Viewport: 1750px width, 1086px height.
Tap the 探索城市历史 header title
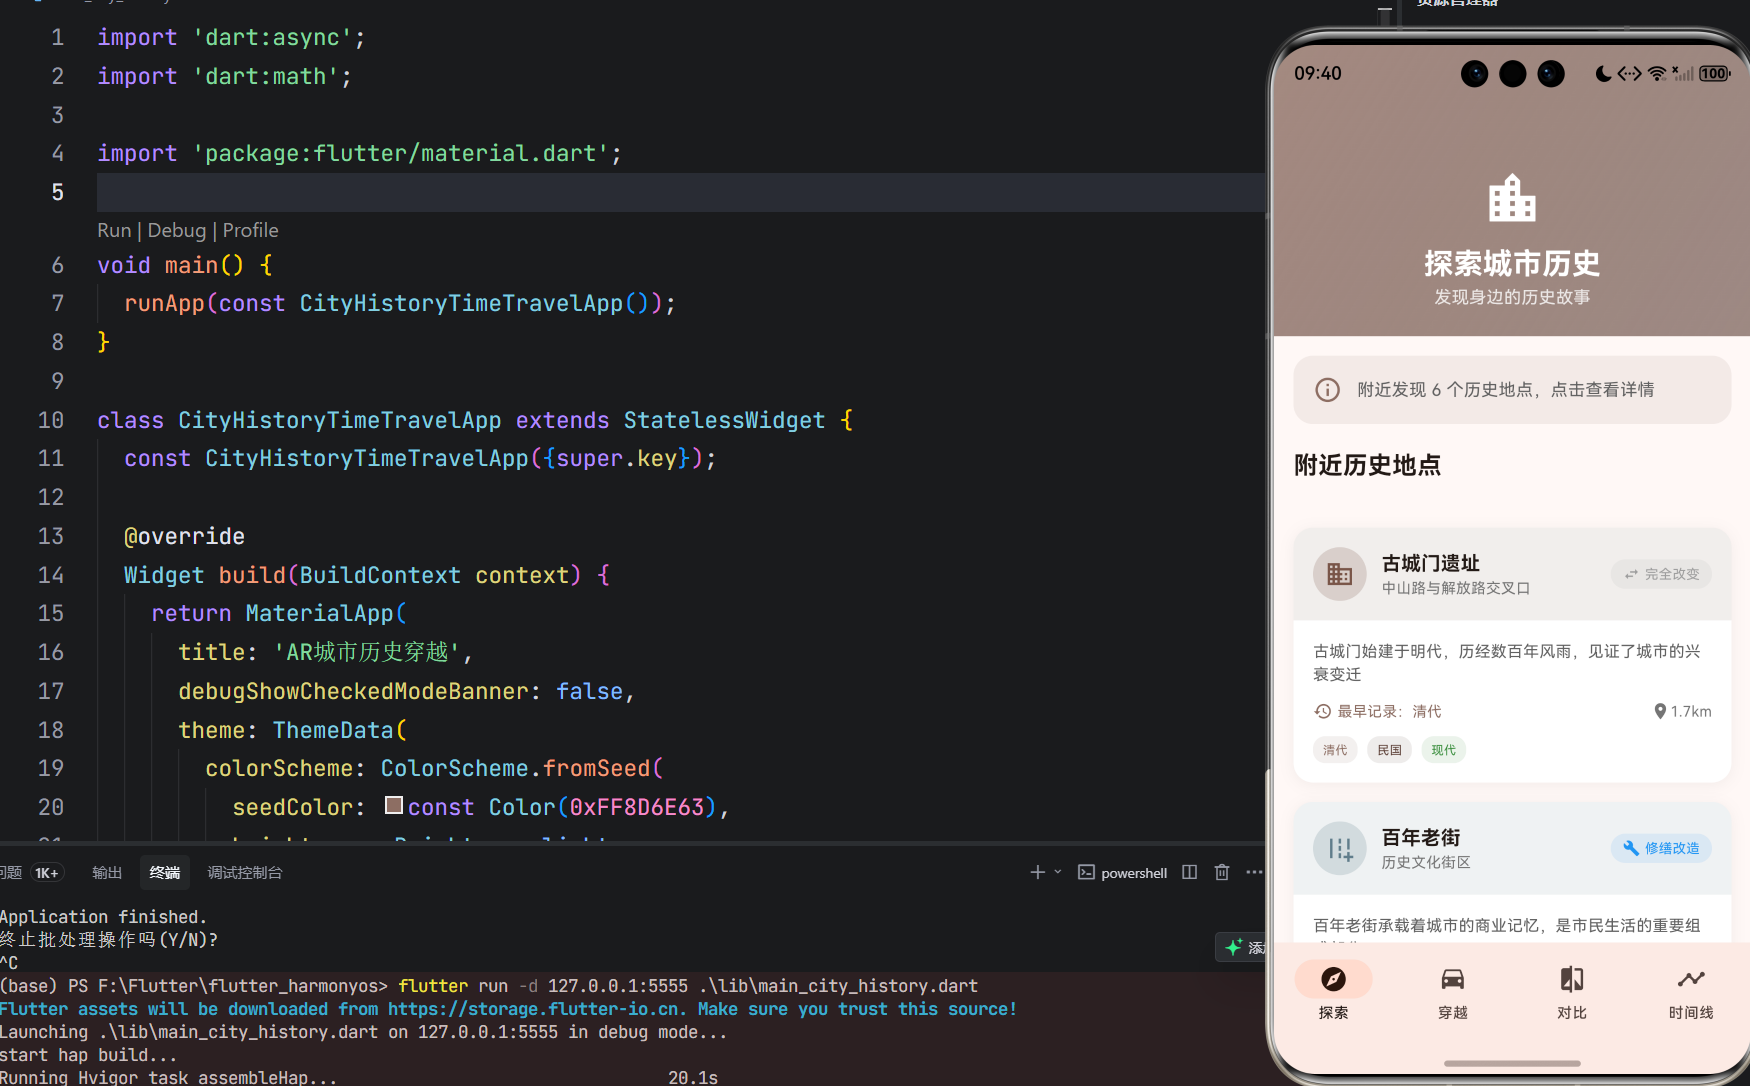point(1512,263)
